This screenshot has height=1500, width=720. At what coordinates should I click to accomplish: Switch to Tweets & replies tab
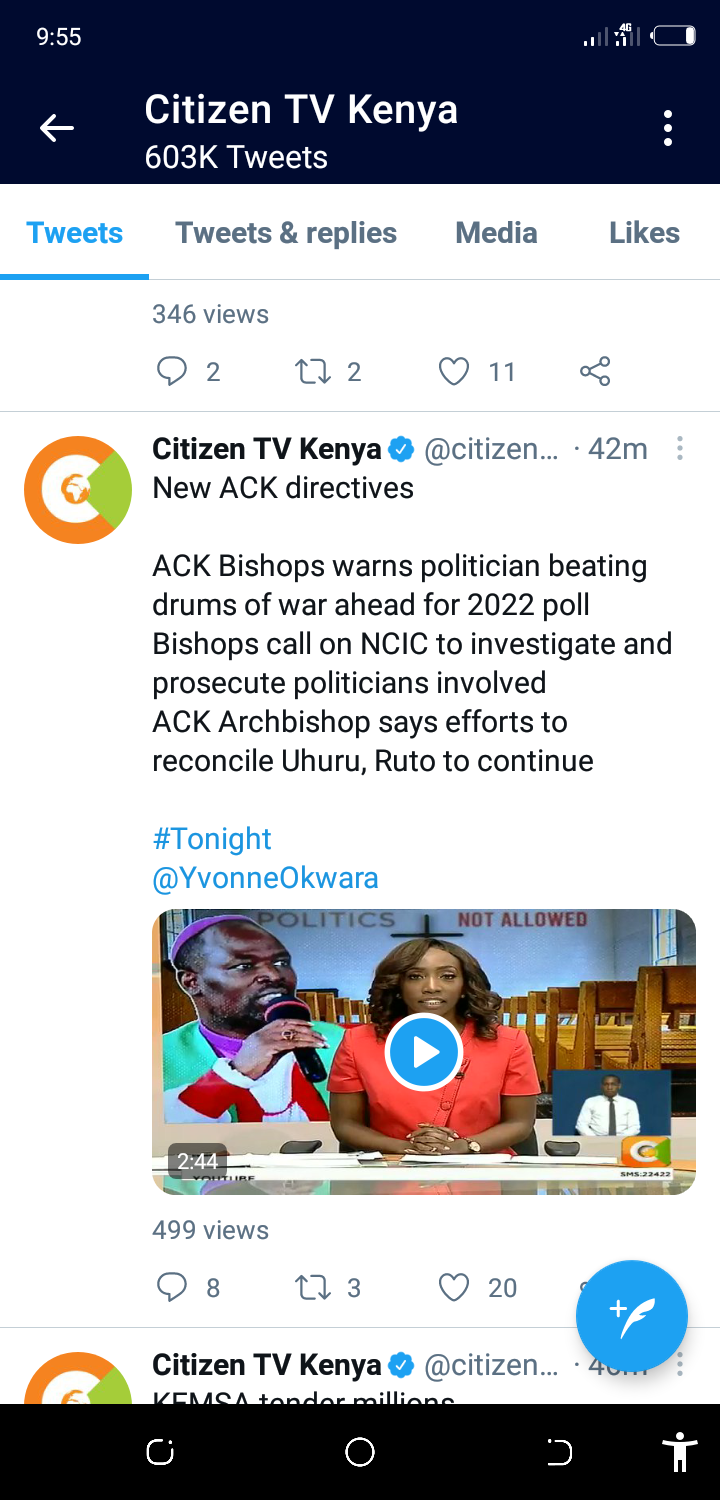286,233
